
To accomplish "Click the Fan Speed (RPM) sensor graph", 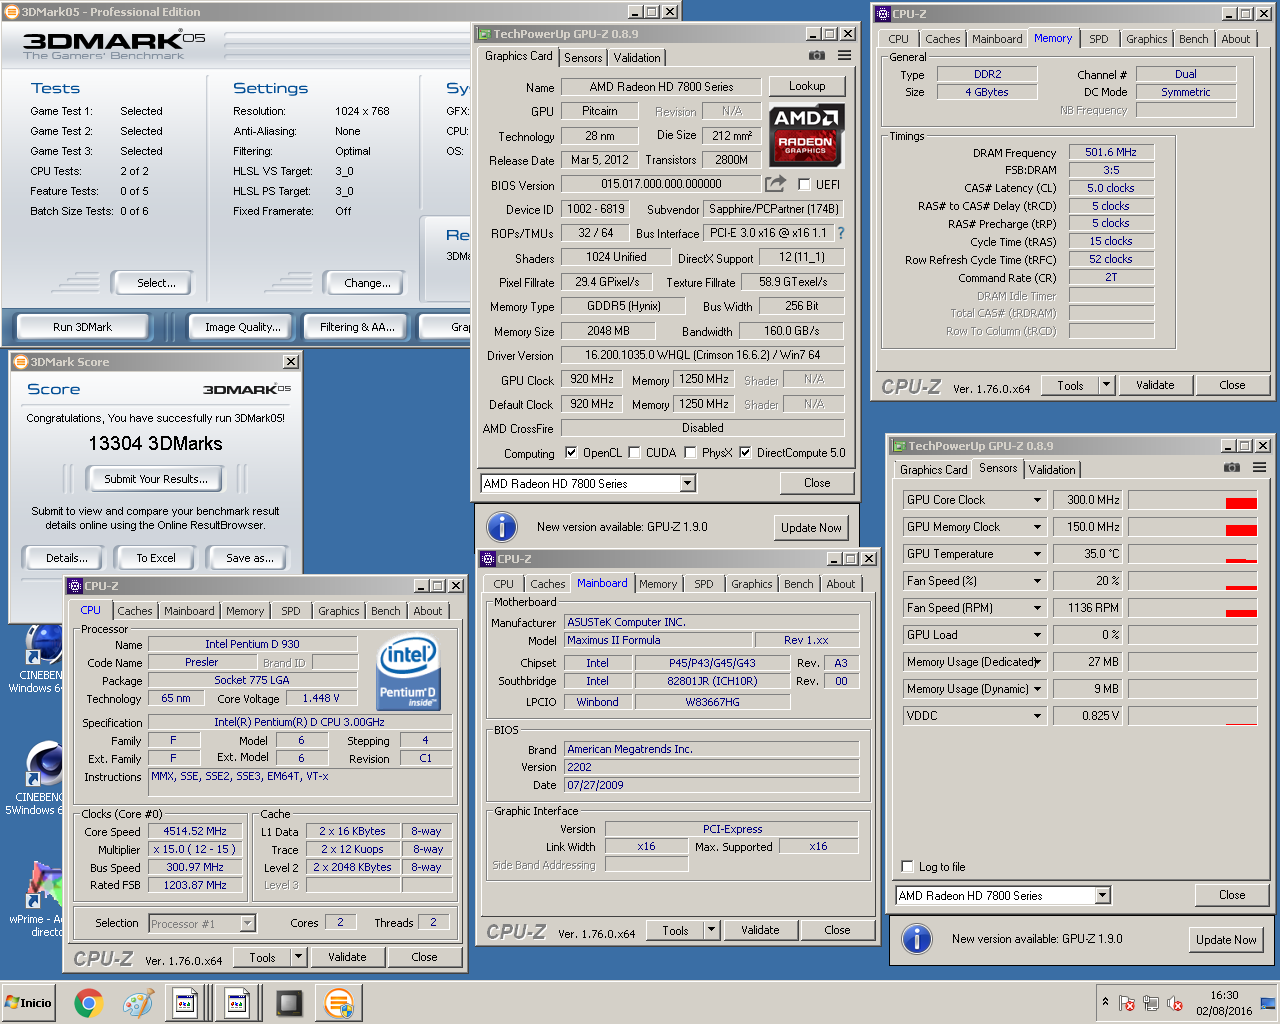I will tap(1193, 608).
